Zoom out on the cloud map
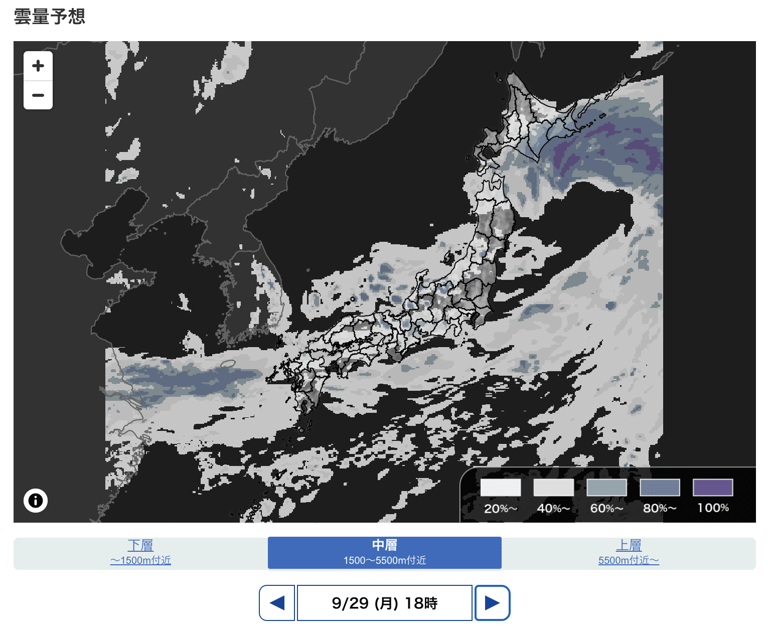The width and height of the screenshot is (768, 628). click(38, 96)
